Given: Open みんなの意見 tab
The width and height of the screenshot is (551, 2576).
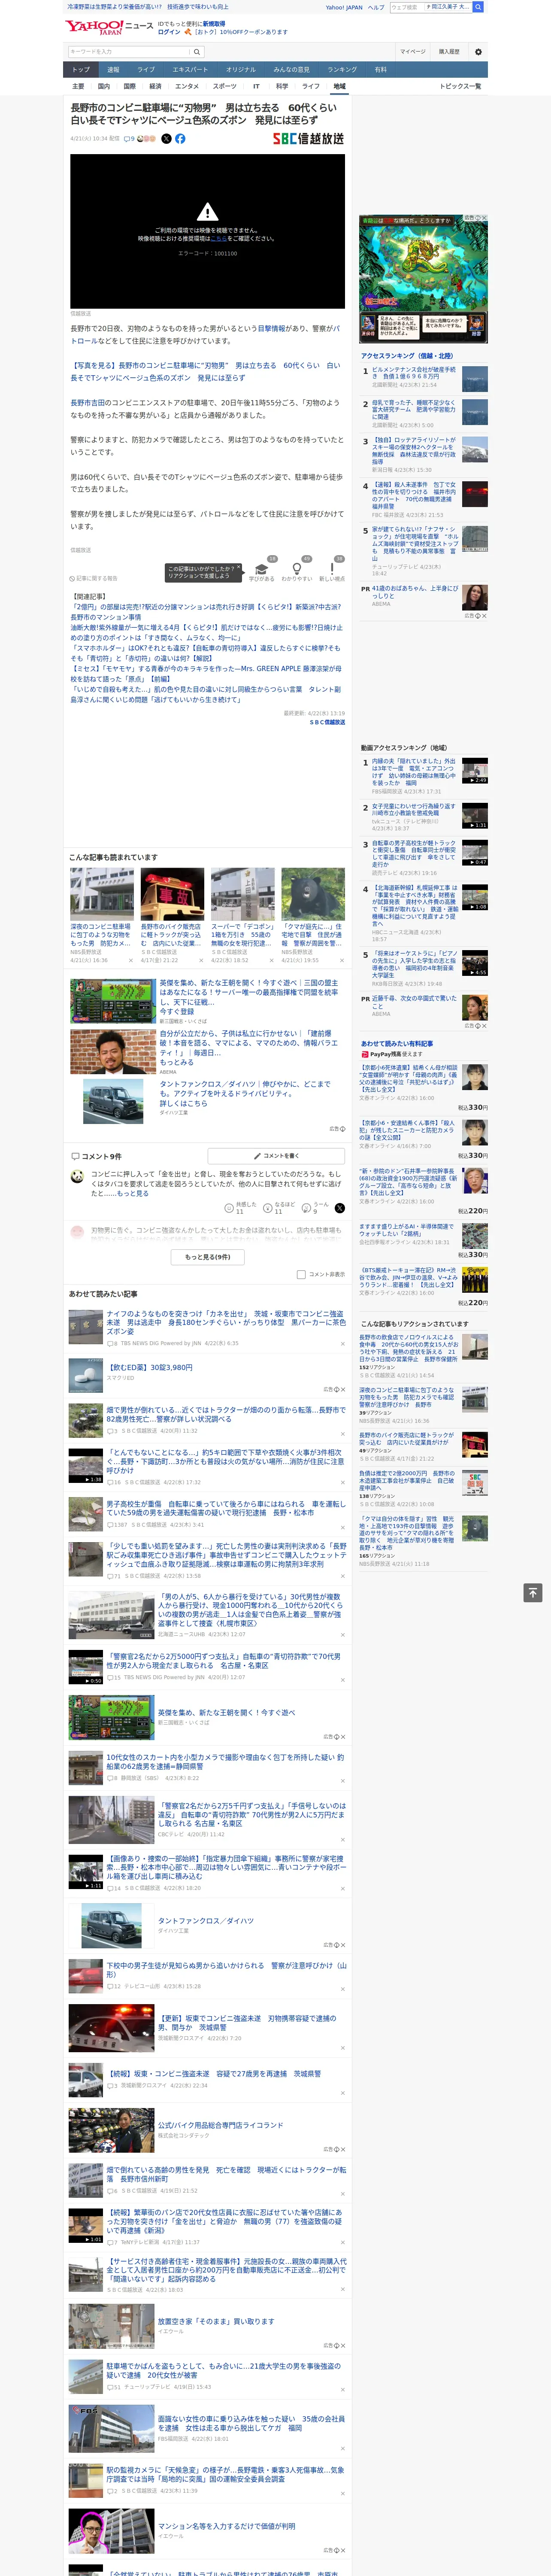Looking at the screenshot, I should [292, 70].
